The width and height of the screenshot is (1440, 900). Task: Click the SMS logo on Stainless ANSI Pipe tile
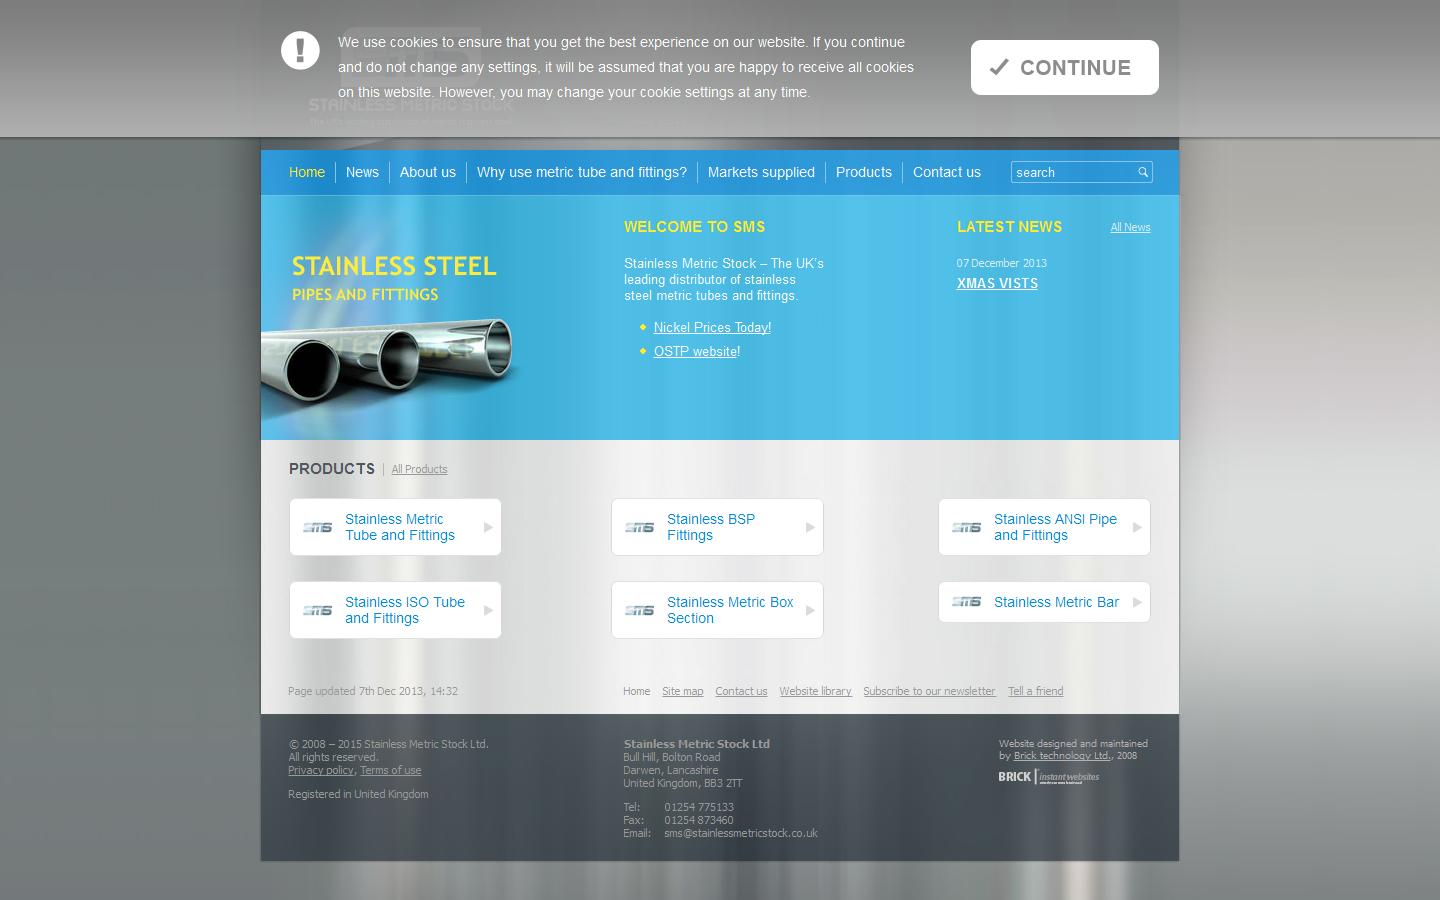966,527
